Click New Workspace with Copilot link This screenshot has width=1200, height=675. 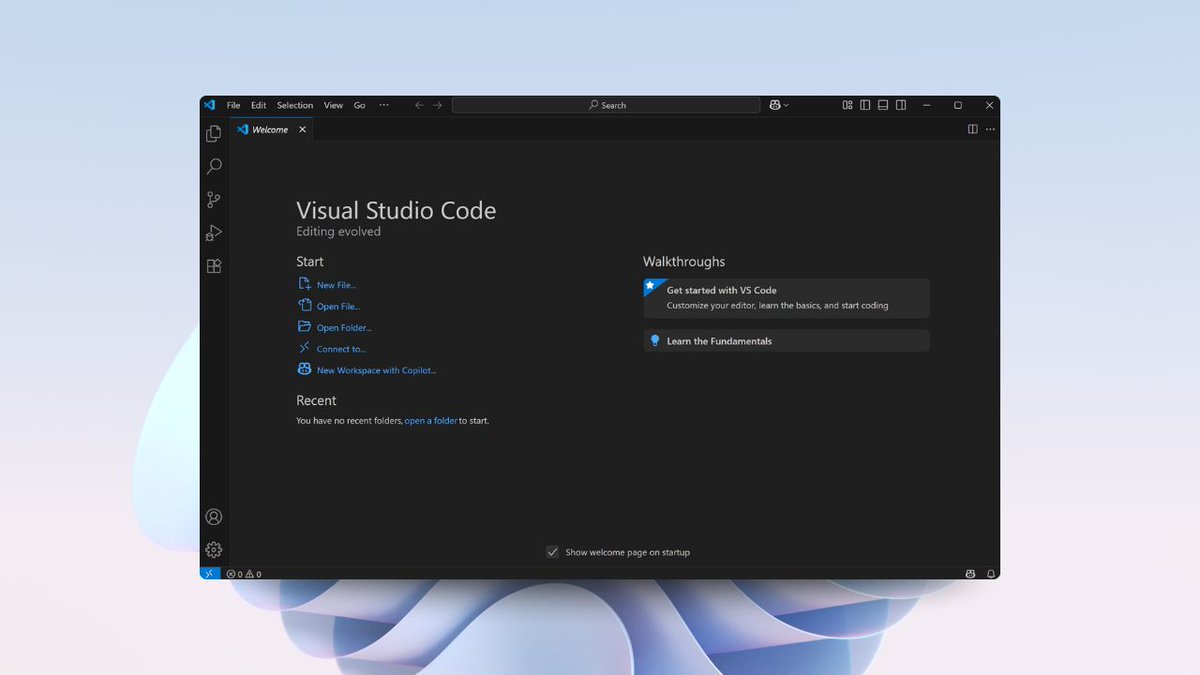coord(376,370)
